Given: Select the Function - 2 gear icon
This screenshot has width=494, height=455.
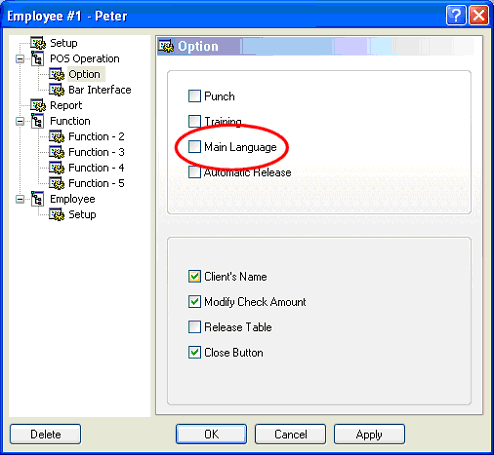Looking at the screenshot, I should pos(57,136).
